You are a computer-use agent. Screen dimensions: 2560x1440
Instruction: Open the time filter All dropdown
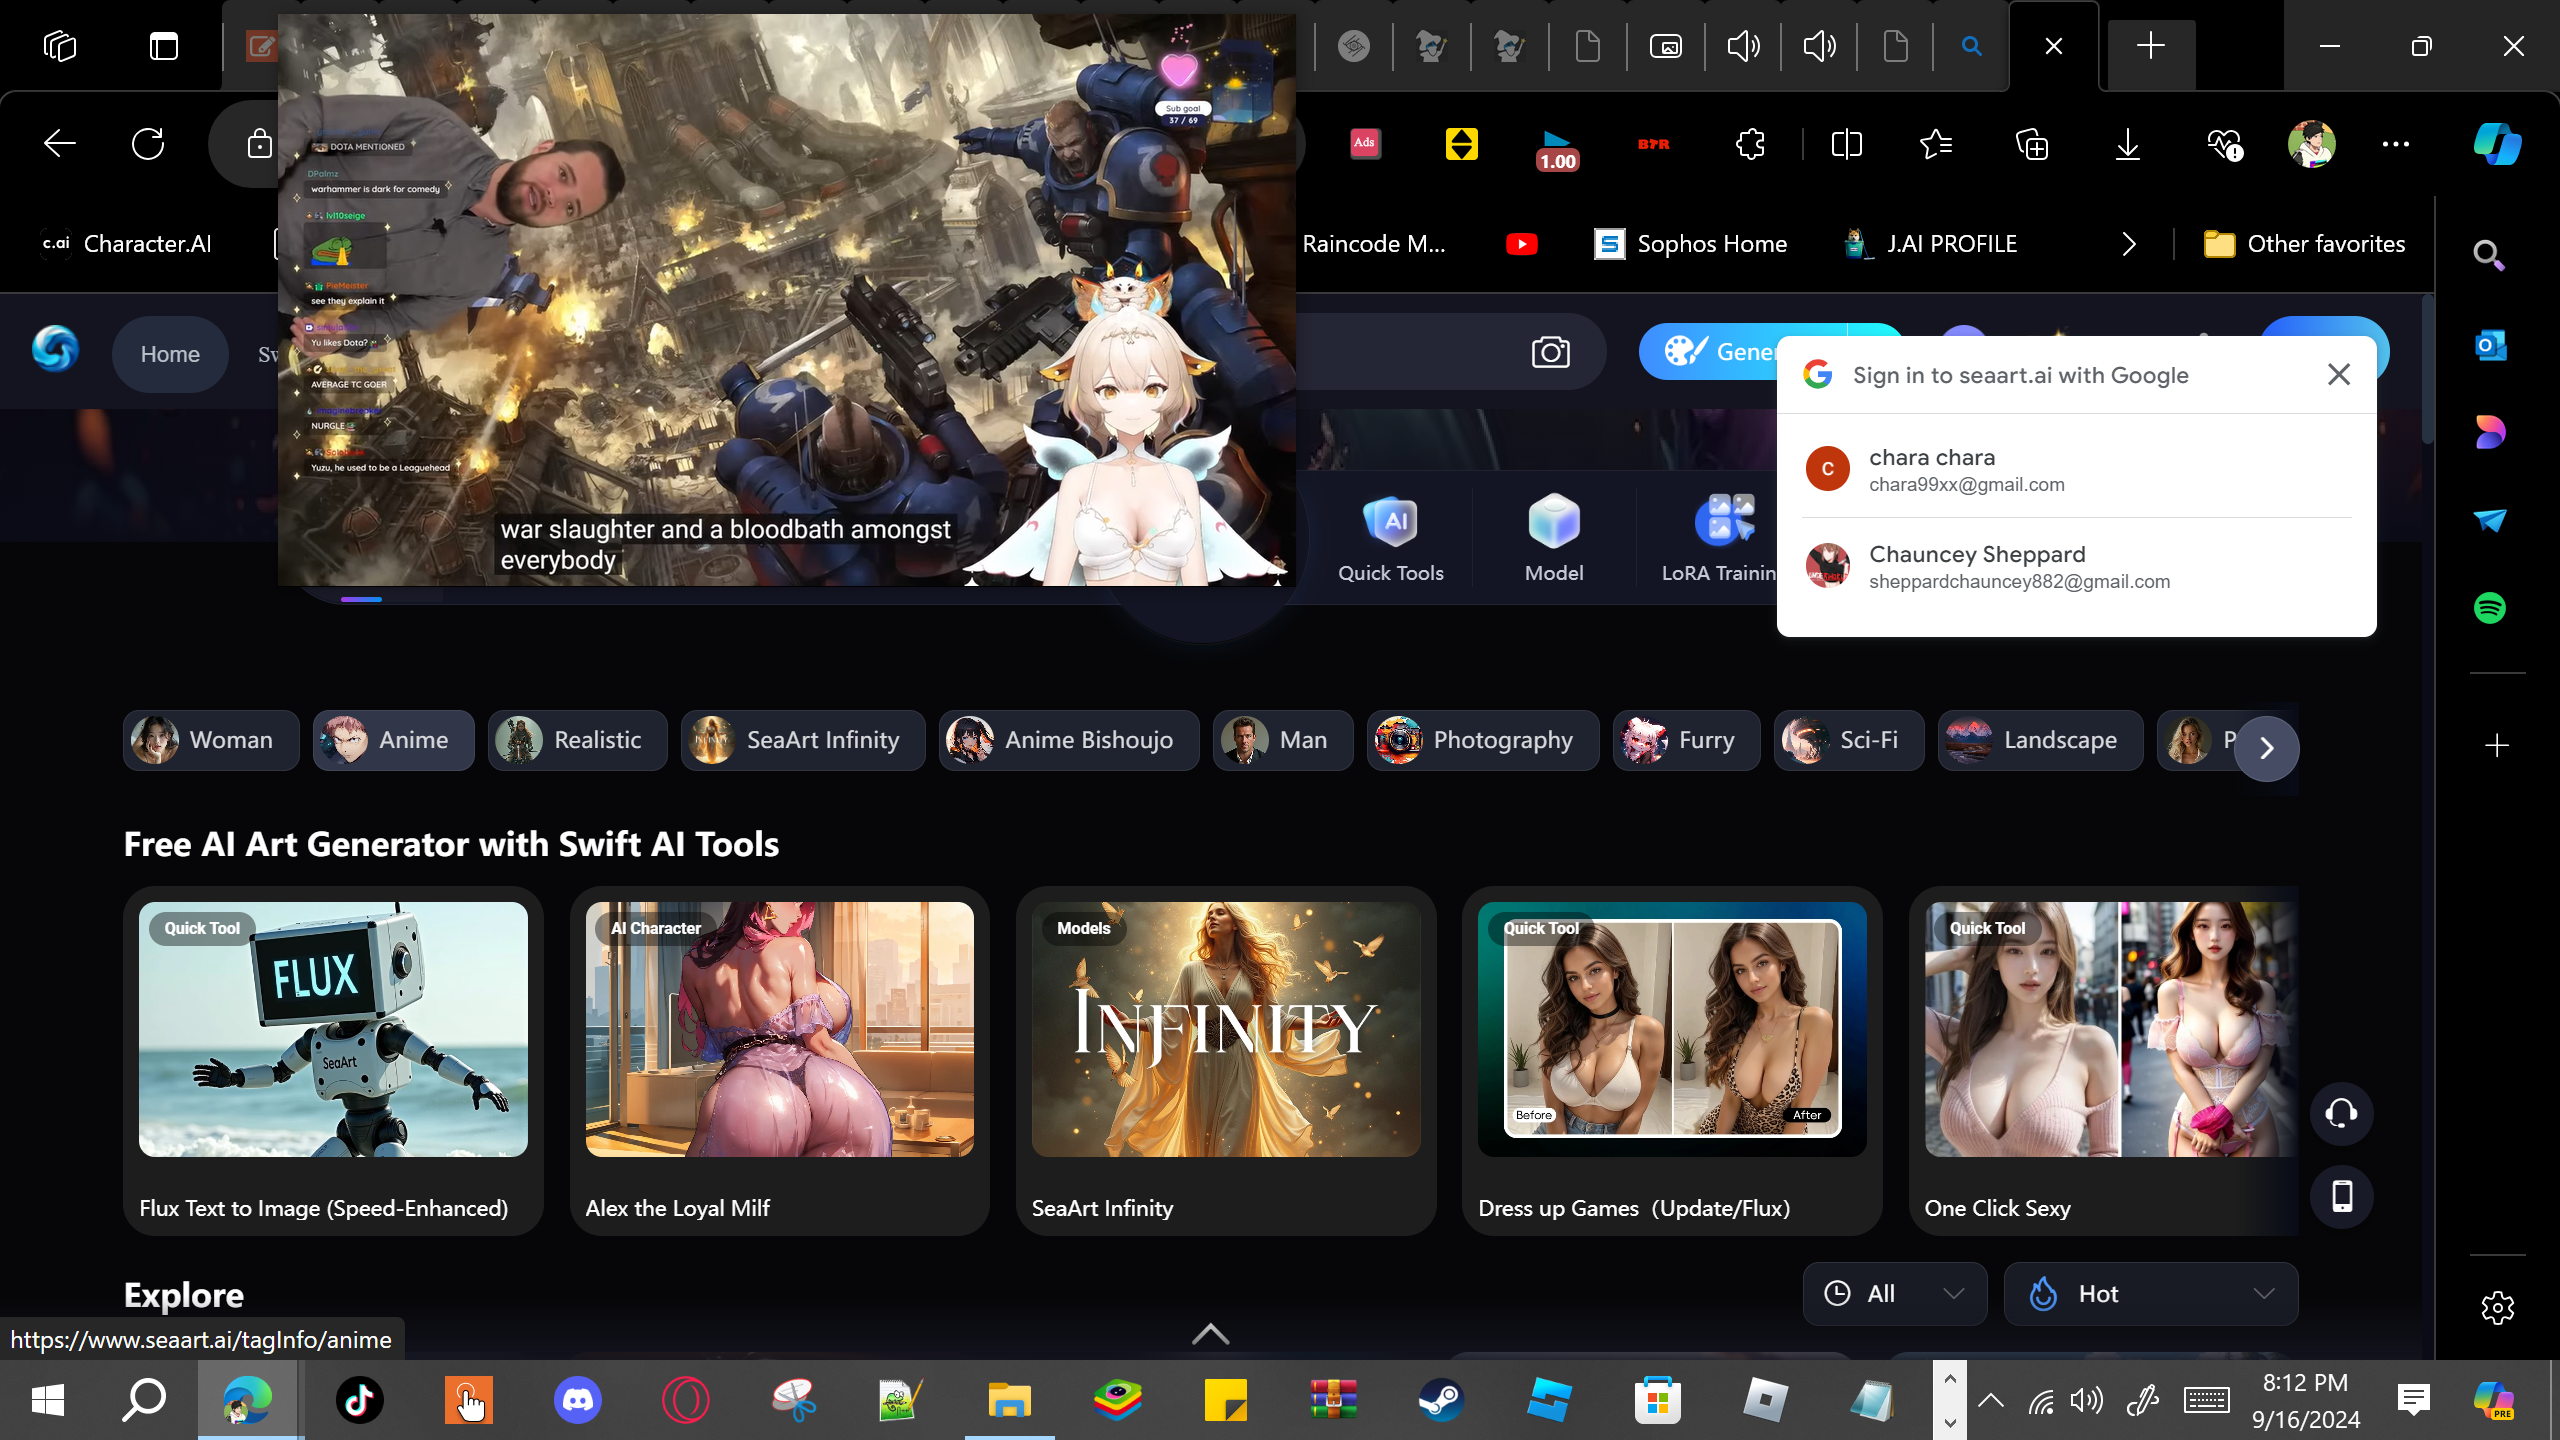[x=1895, y=1294]
